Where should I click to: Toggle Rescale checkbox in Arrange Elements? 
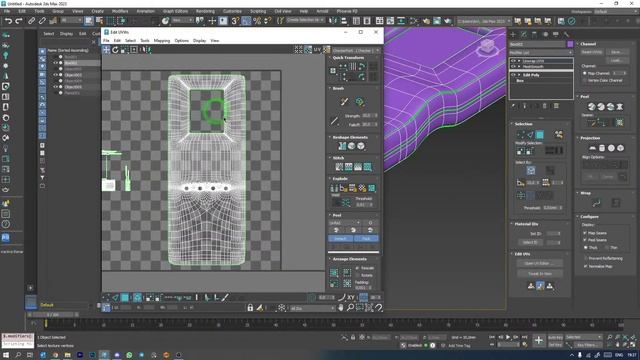(358, 268)
